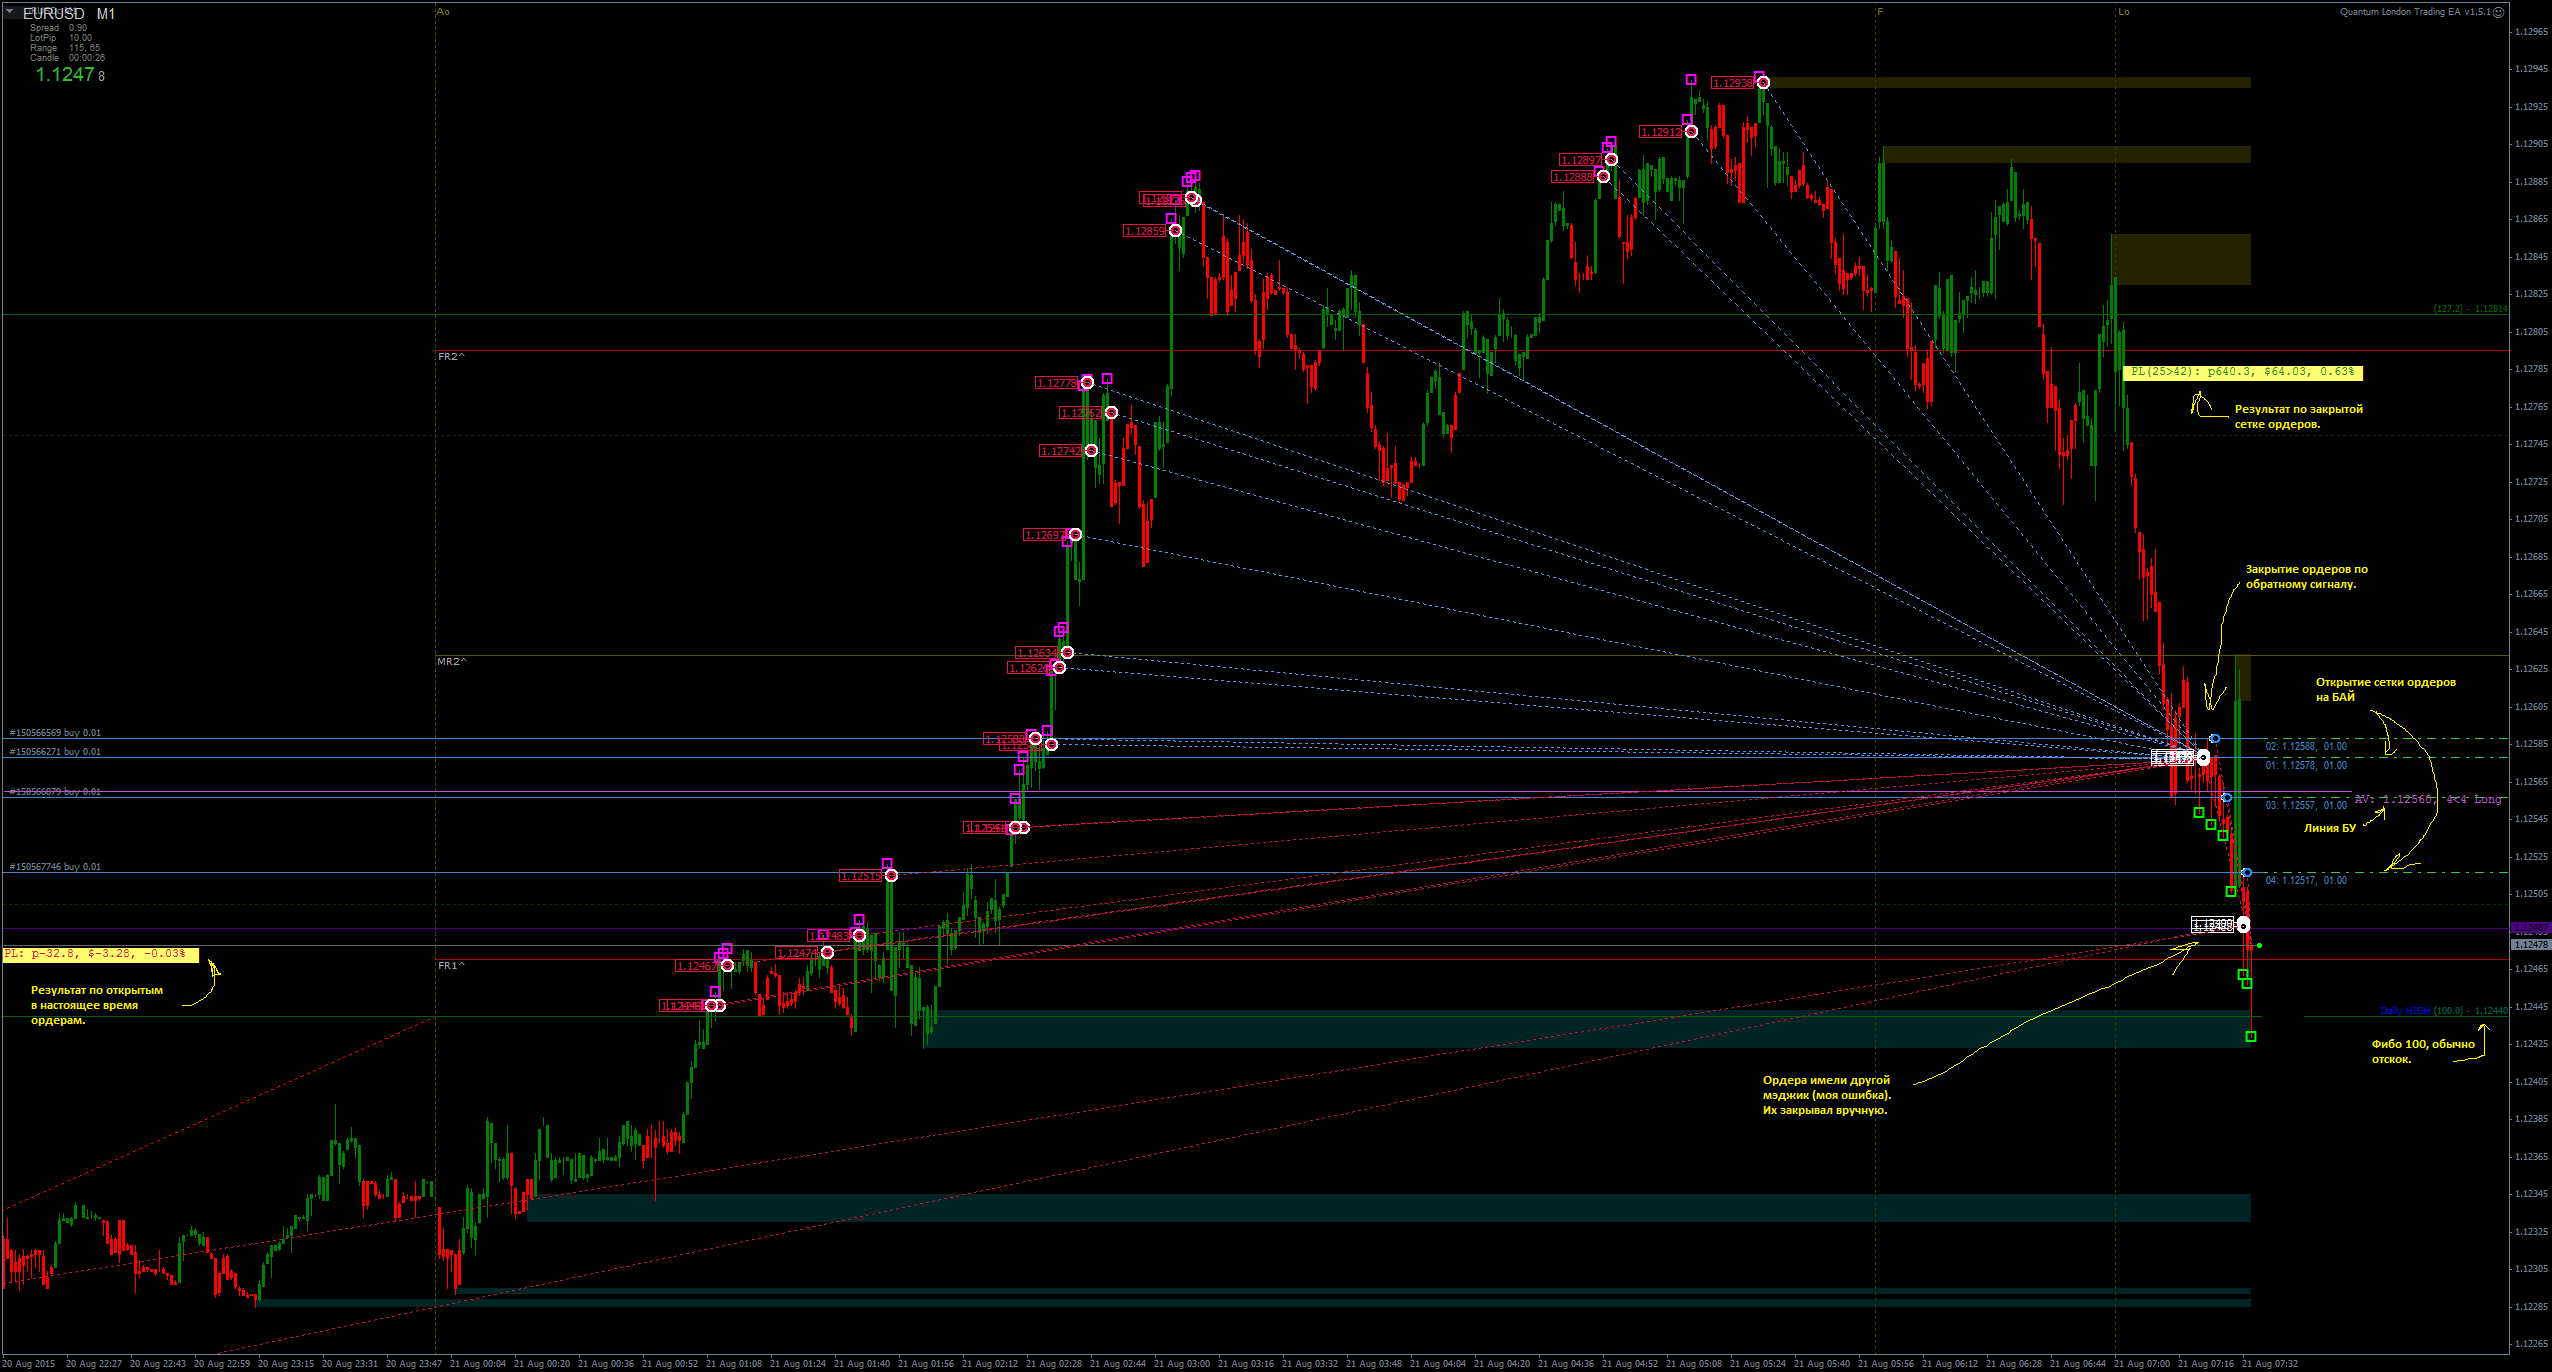Click the blue circle buy marker on level 04
The height and width of the screenshot is (1372, 2552).
(x=2247, y=873)
